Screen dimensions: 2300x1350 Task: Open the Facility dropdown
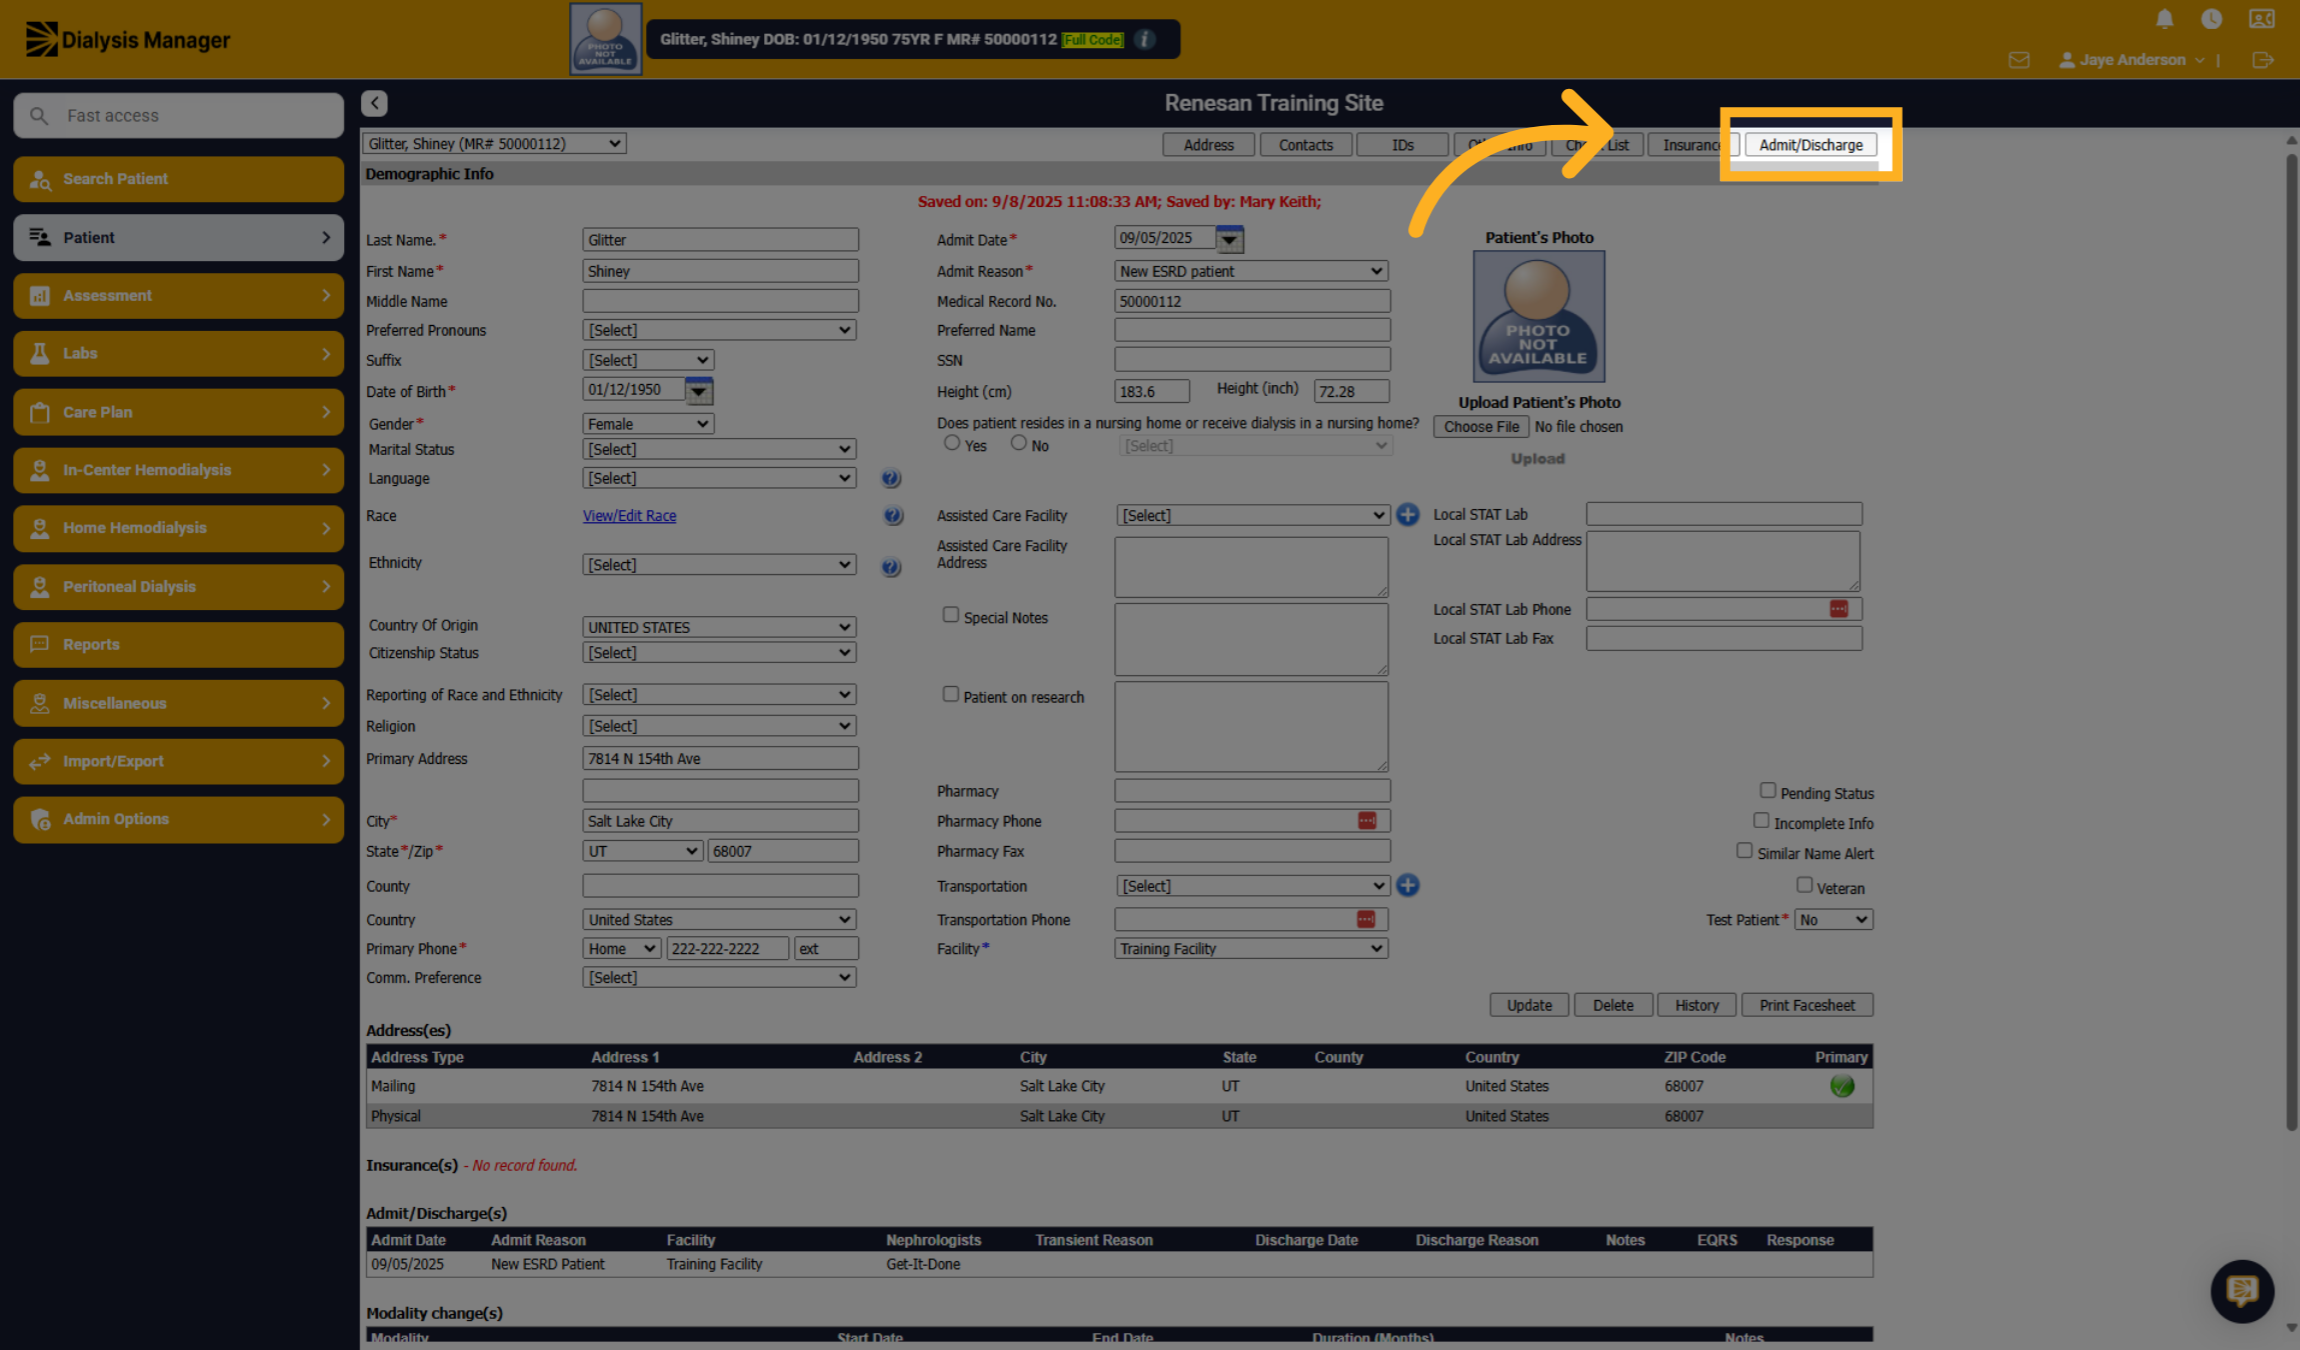[1251, 948]
